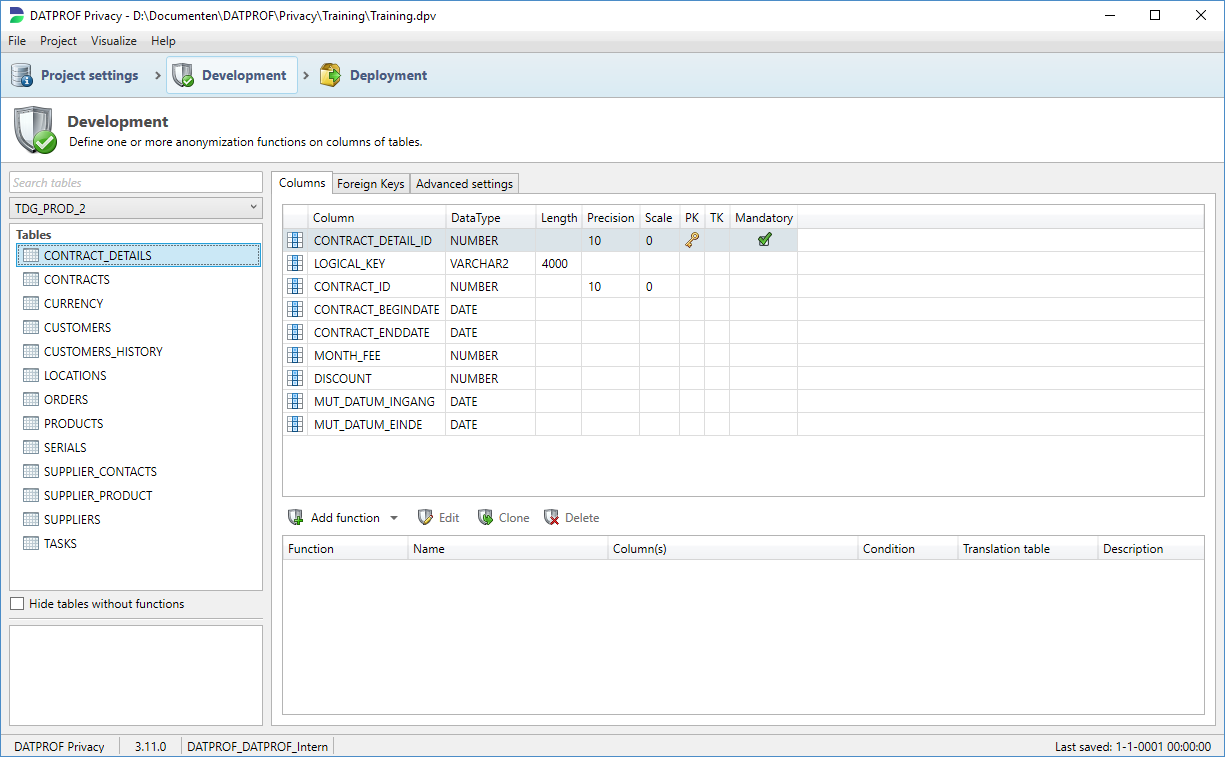
Task: Click the Clone function icon
Action: (x=485, y=518)
